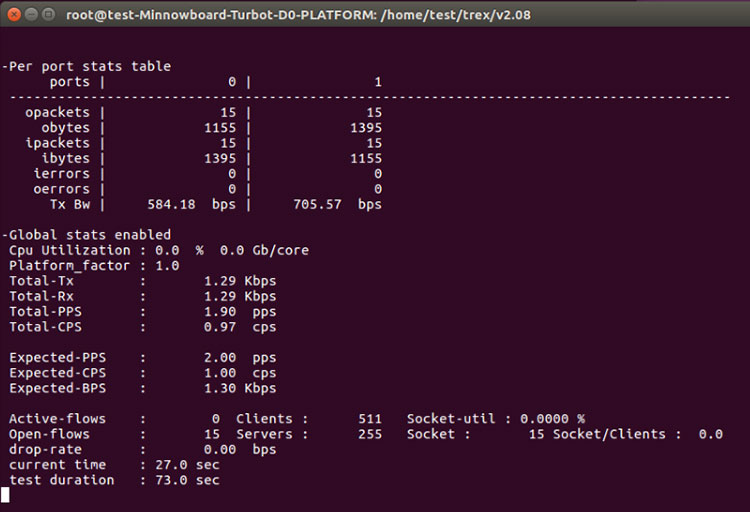Click the ibytes value 1155 for port 1

pos(366,158)
